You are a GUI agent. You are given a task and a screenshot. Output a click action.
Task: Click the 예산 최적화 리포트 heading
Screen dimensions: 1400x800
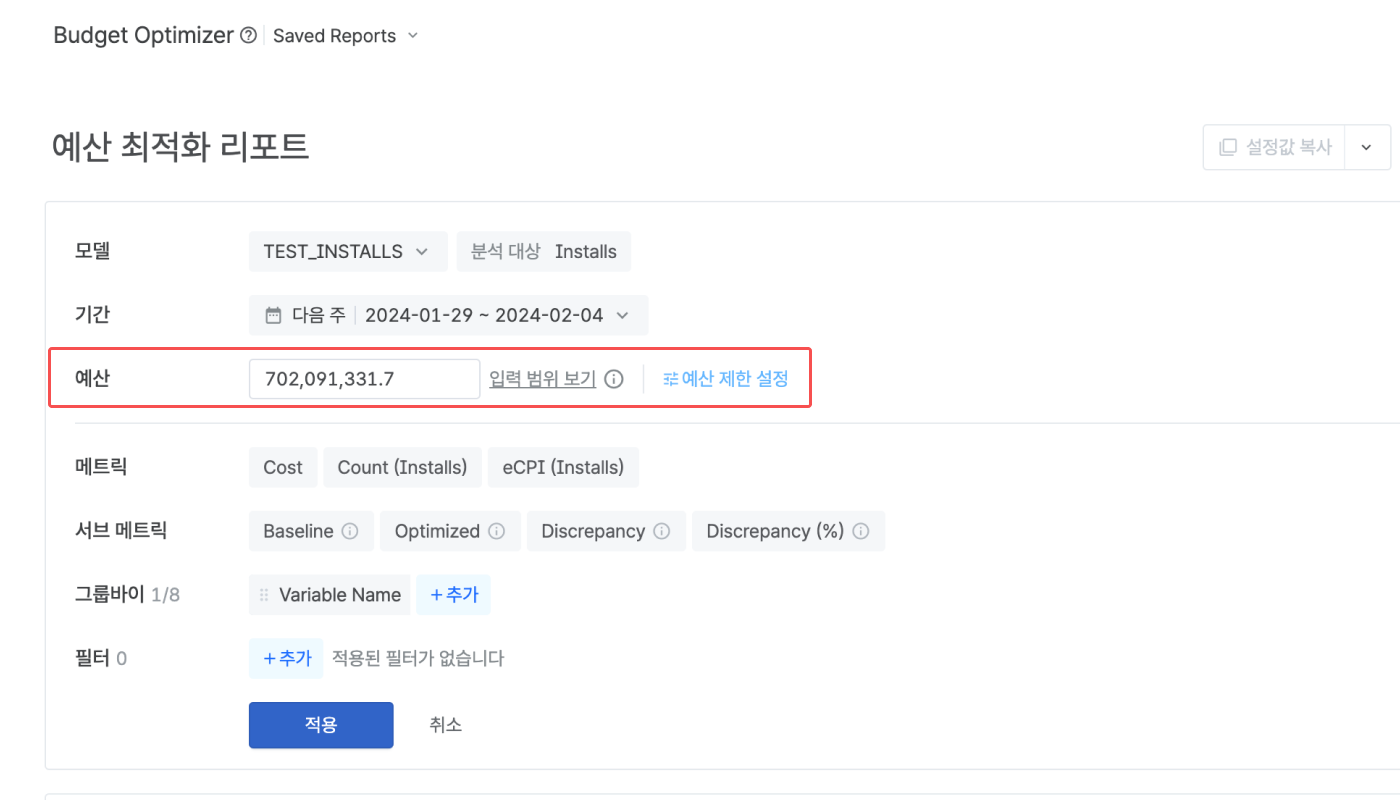180,147
